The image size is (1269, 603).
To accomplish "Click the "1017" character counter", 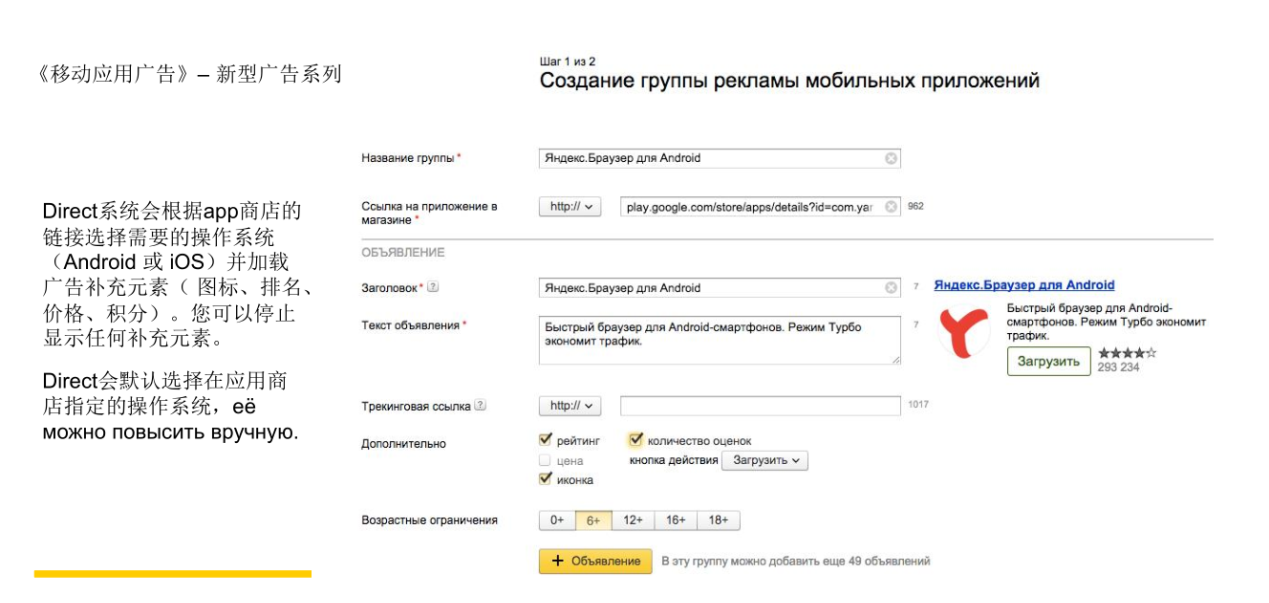I will (x=918, y=405).
